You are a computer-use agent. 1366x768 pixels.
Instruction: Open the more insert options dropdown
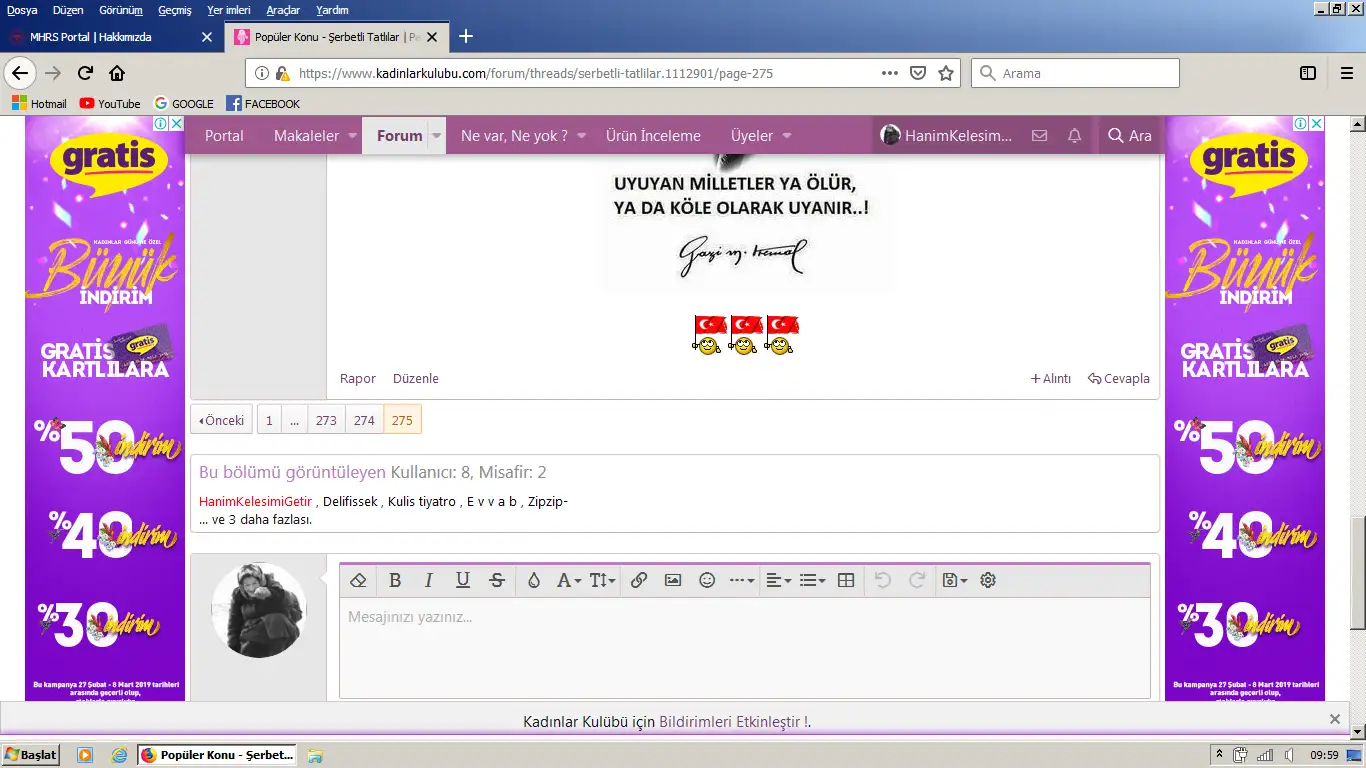(742, 580)
